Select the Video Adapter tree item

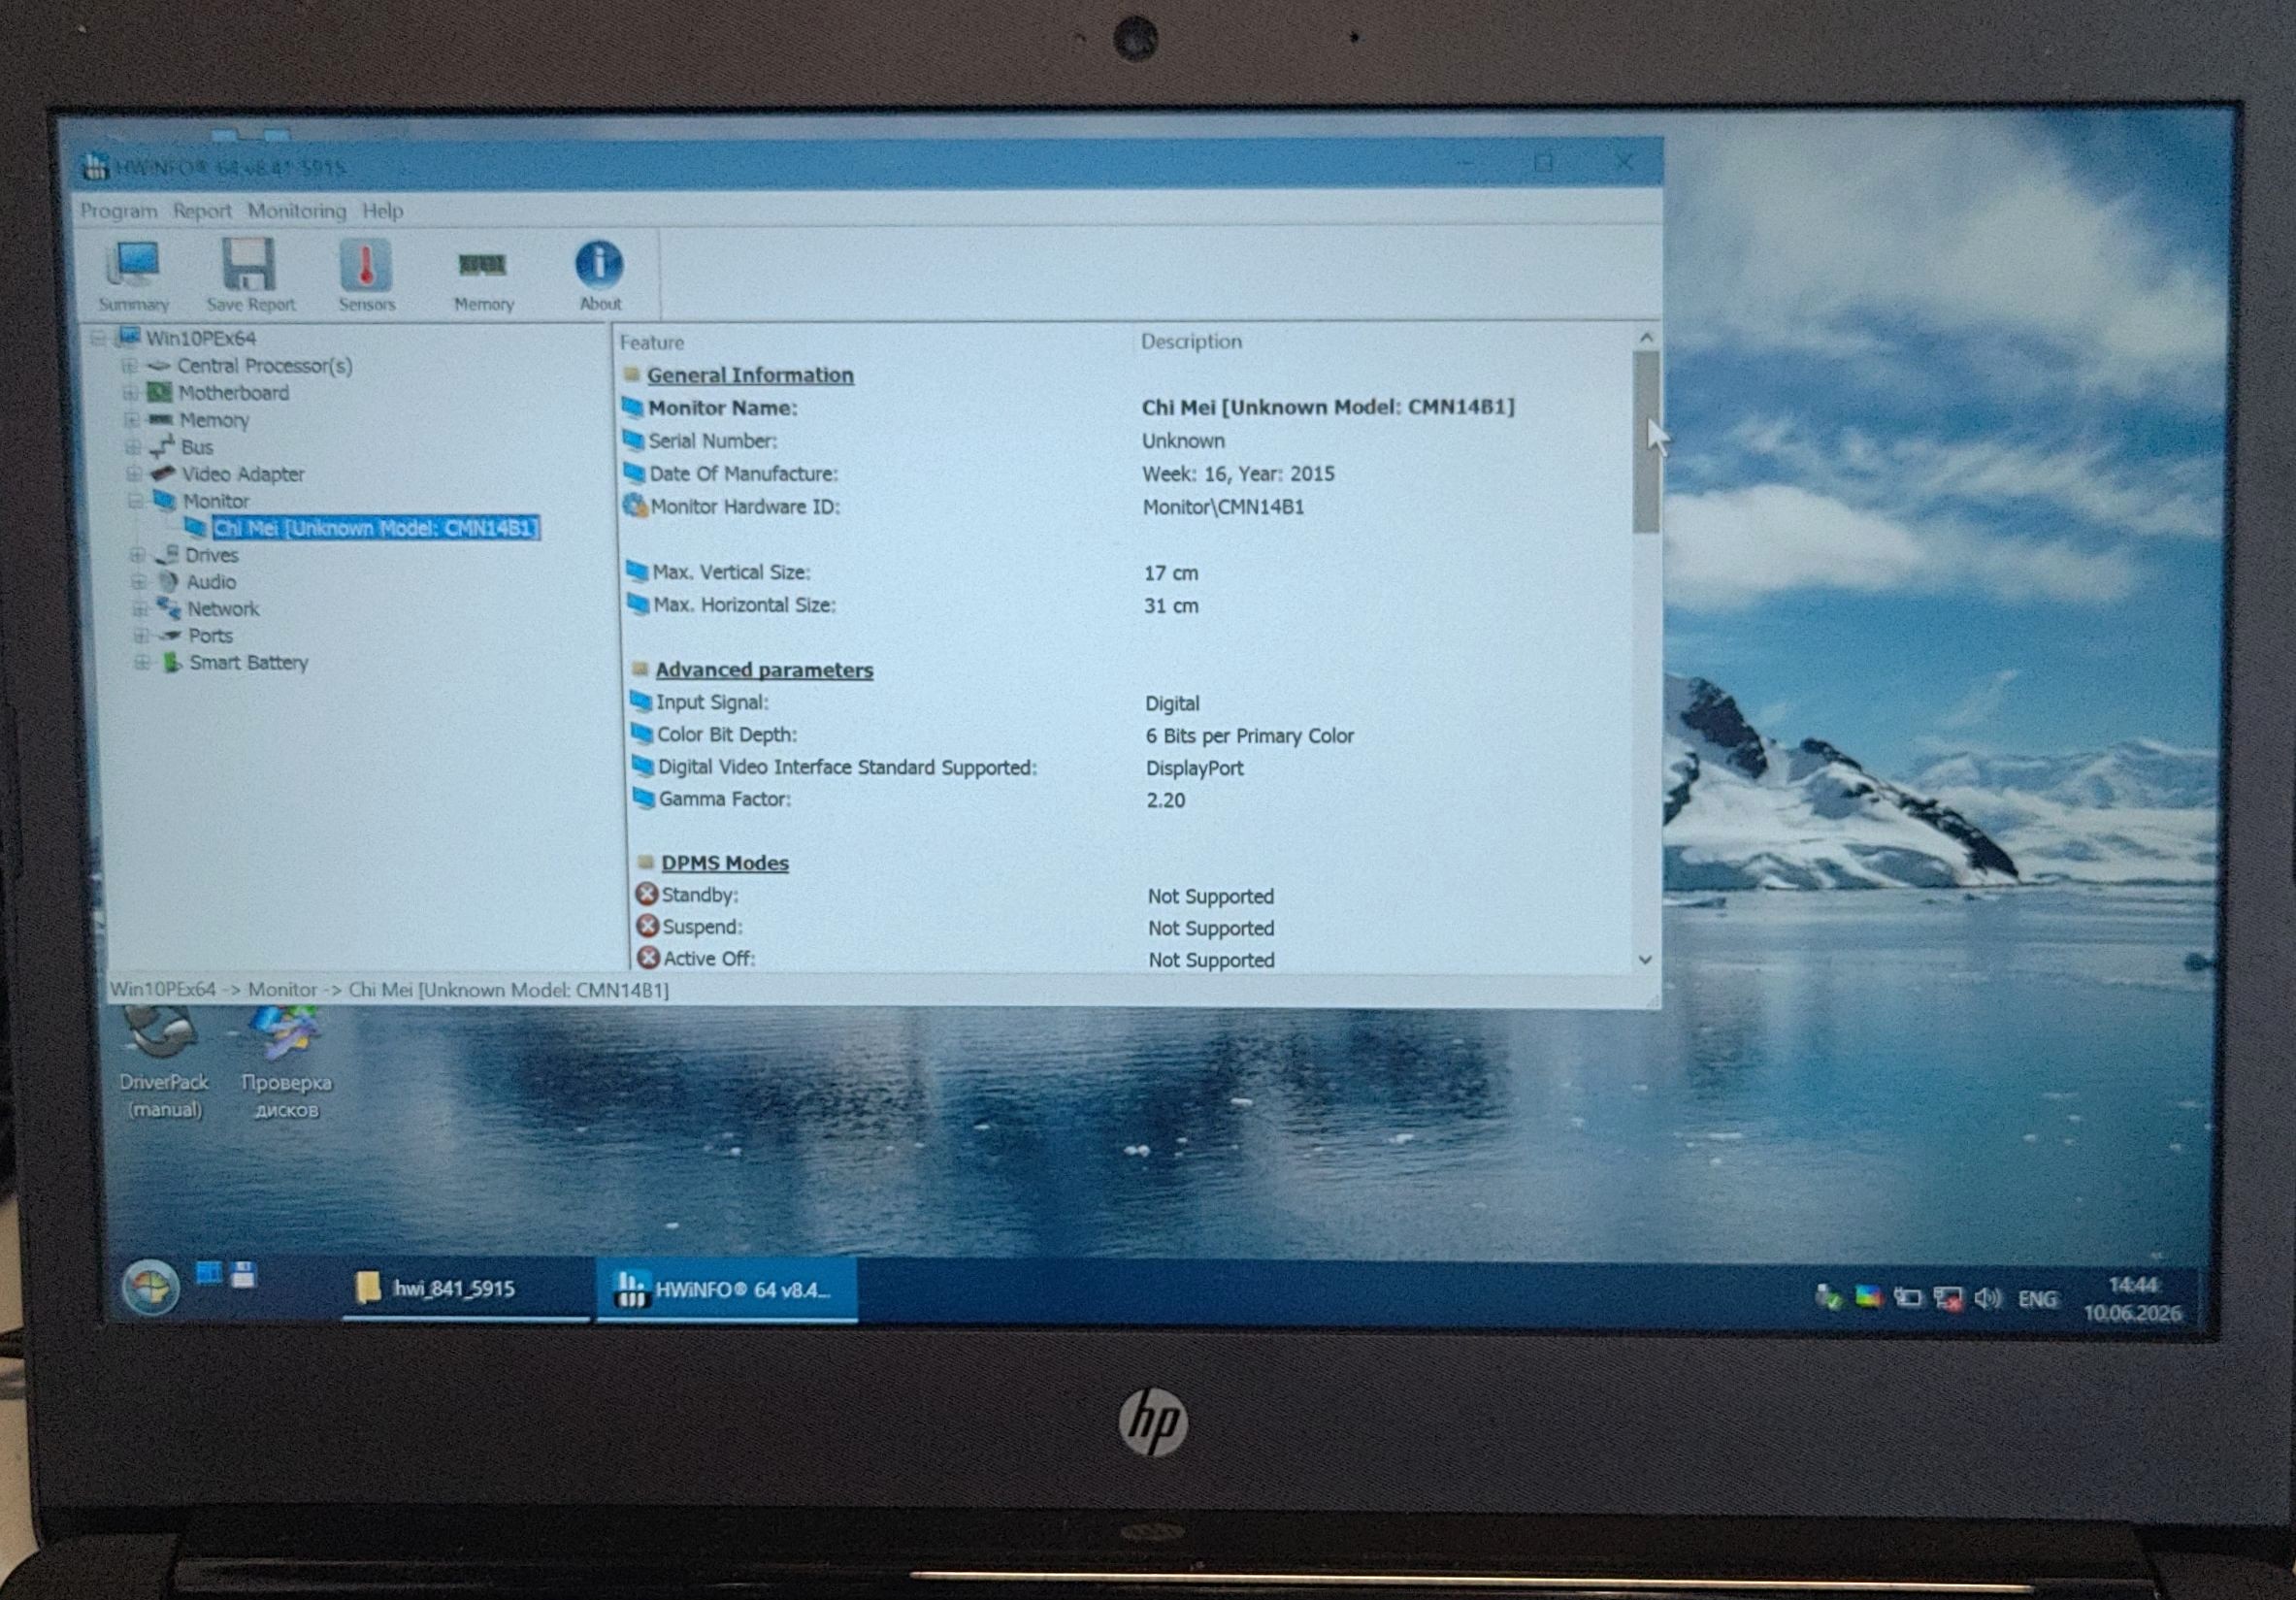243,474
